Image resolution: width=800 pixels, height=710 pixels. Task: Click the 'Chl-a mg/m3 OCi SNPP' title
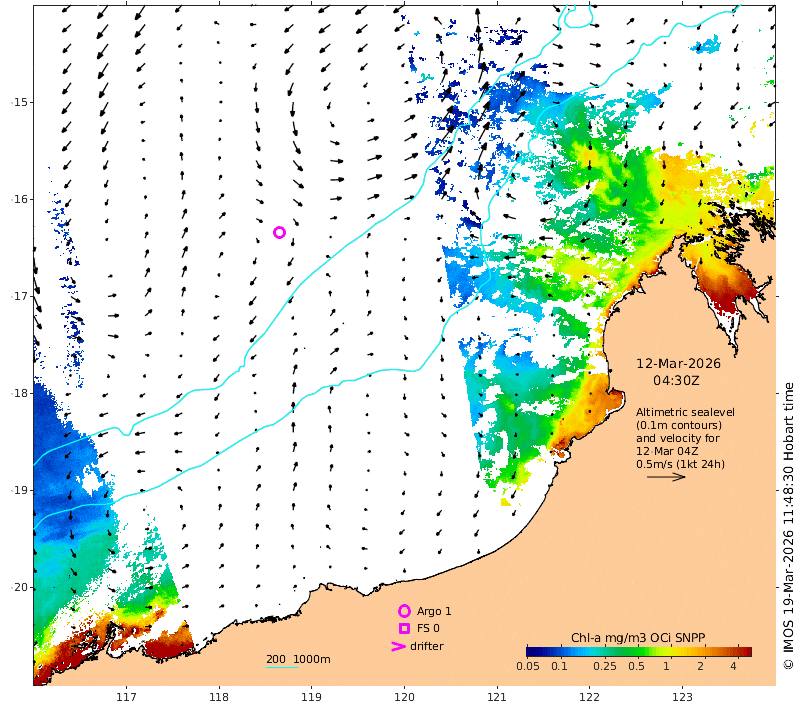click(638, 638)
